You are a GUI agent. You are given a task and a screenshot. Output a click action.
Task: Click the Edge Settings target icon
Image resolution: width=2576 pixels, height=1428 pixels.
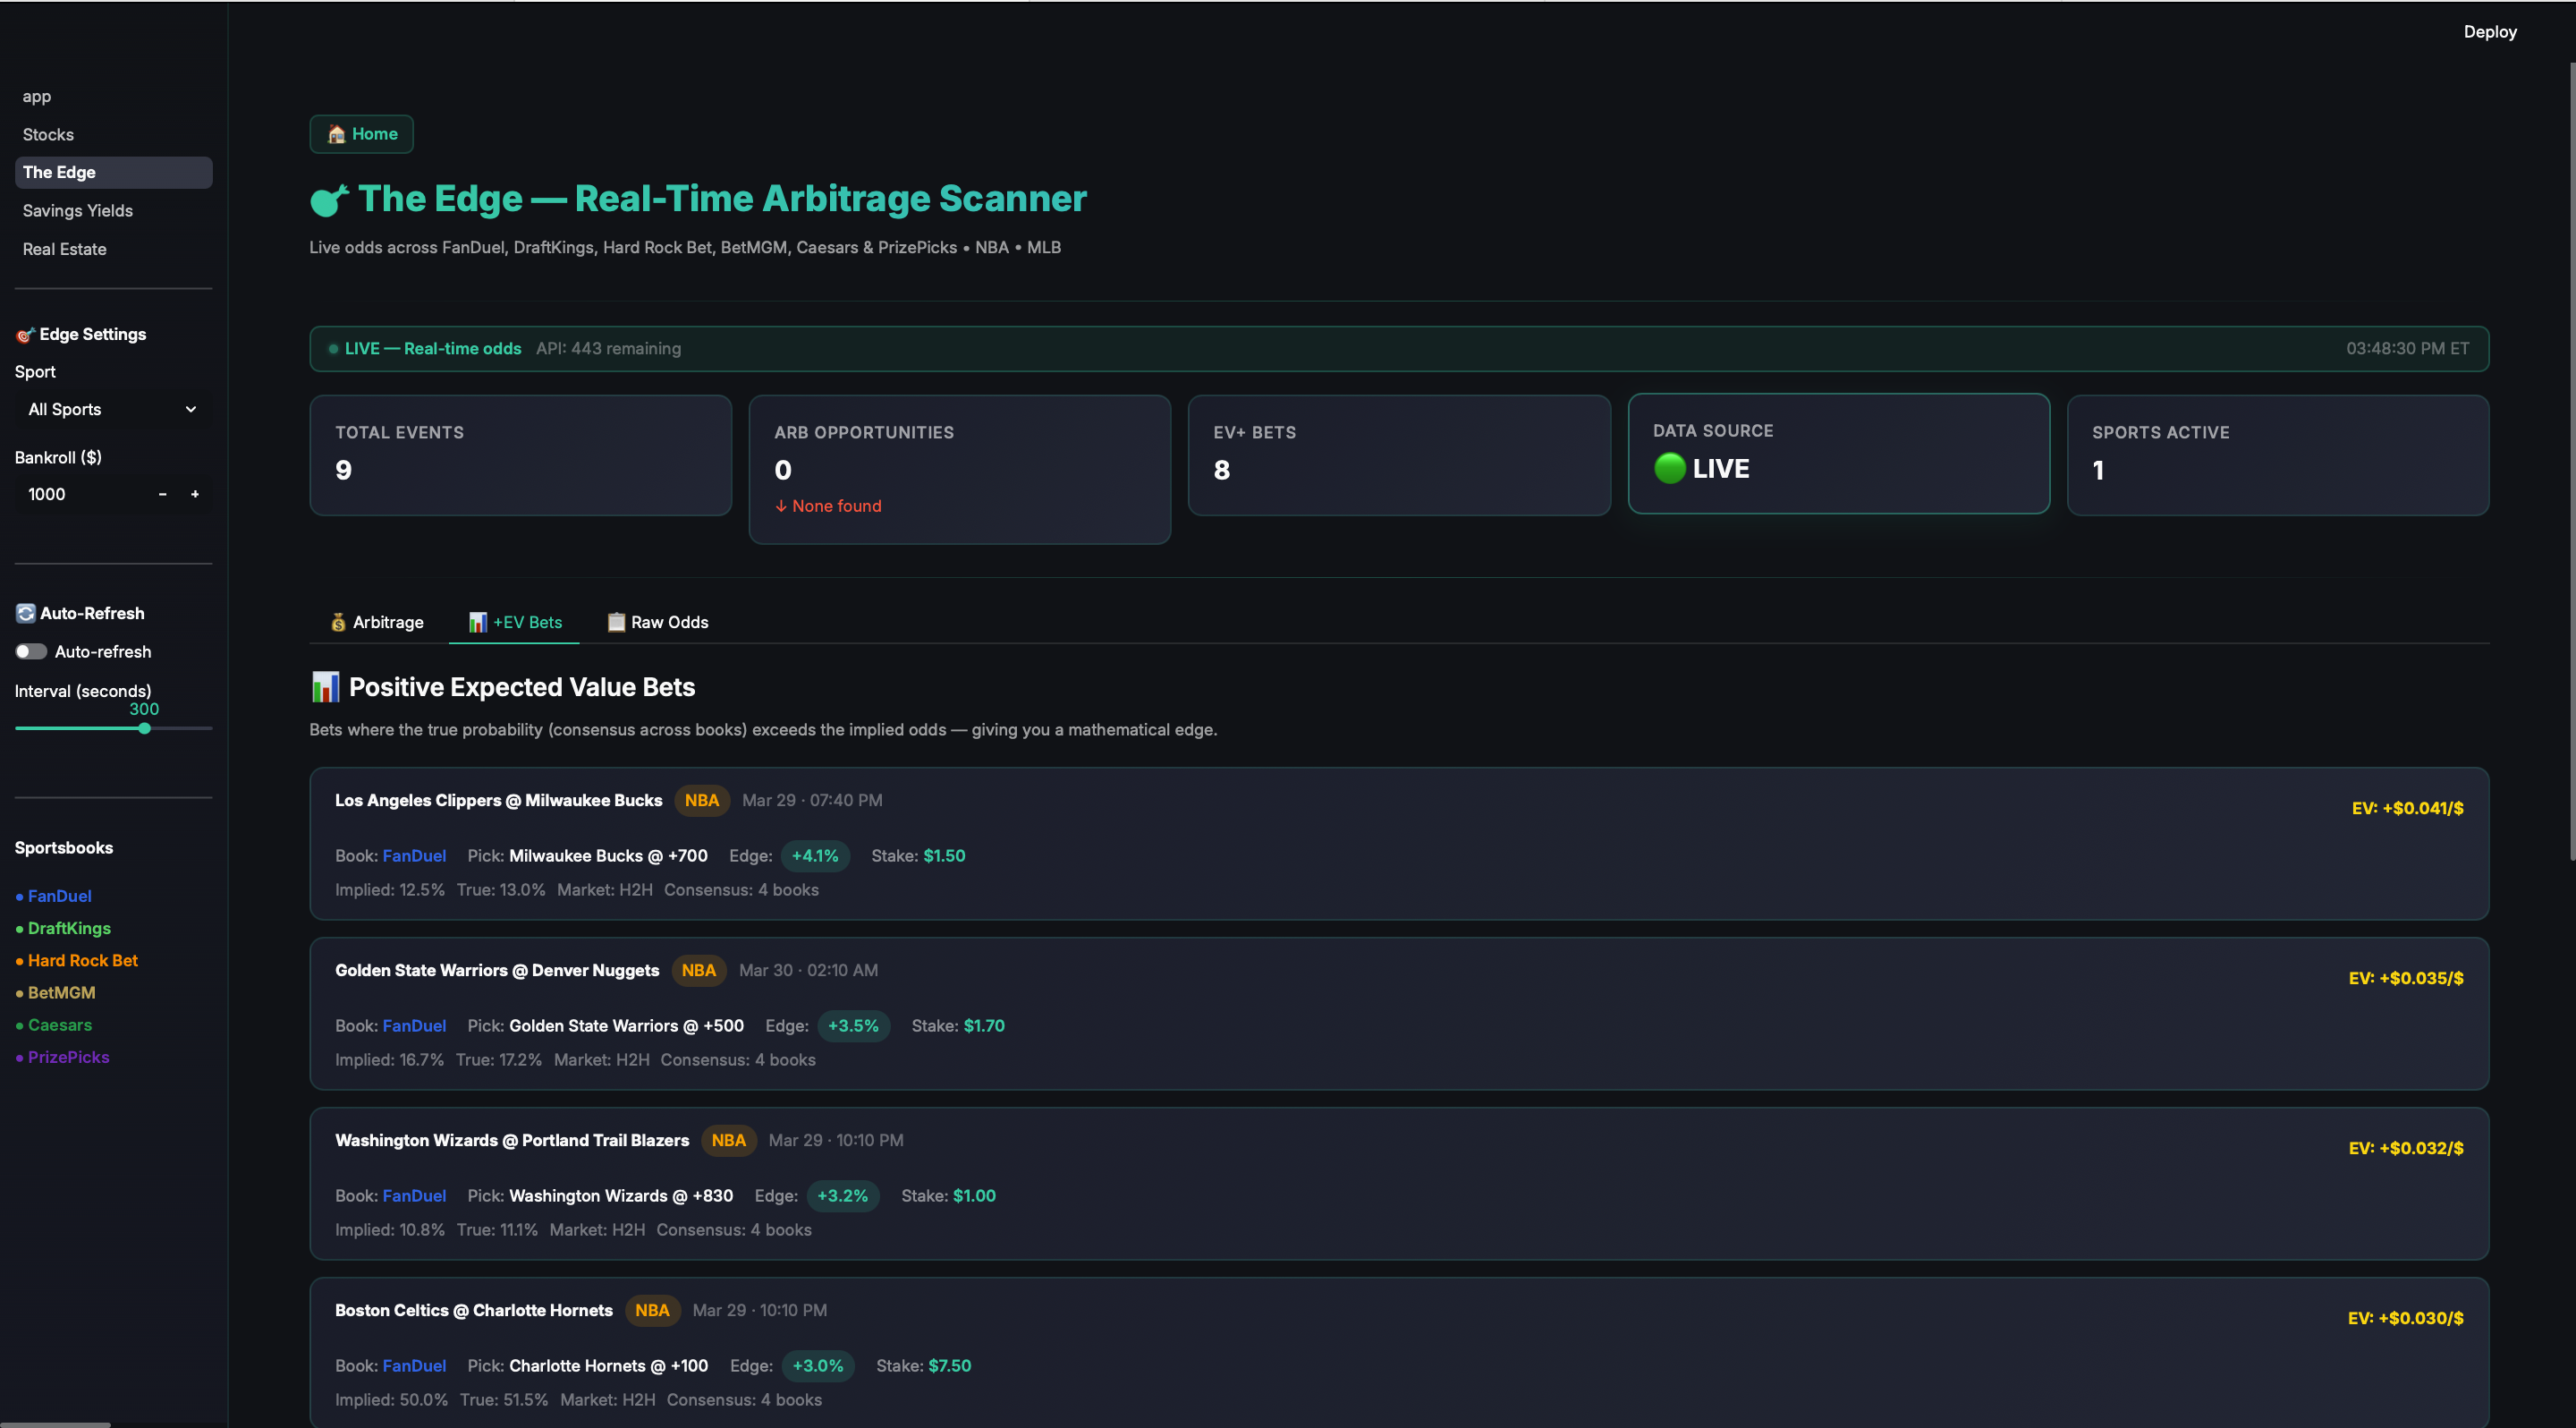[x=25, y=335]
